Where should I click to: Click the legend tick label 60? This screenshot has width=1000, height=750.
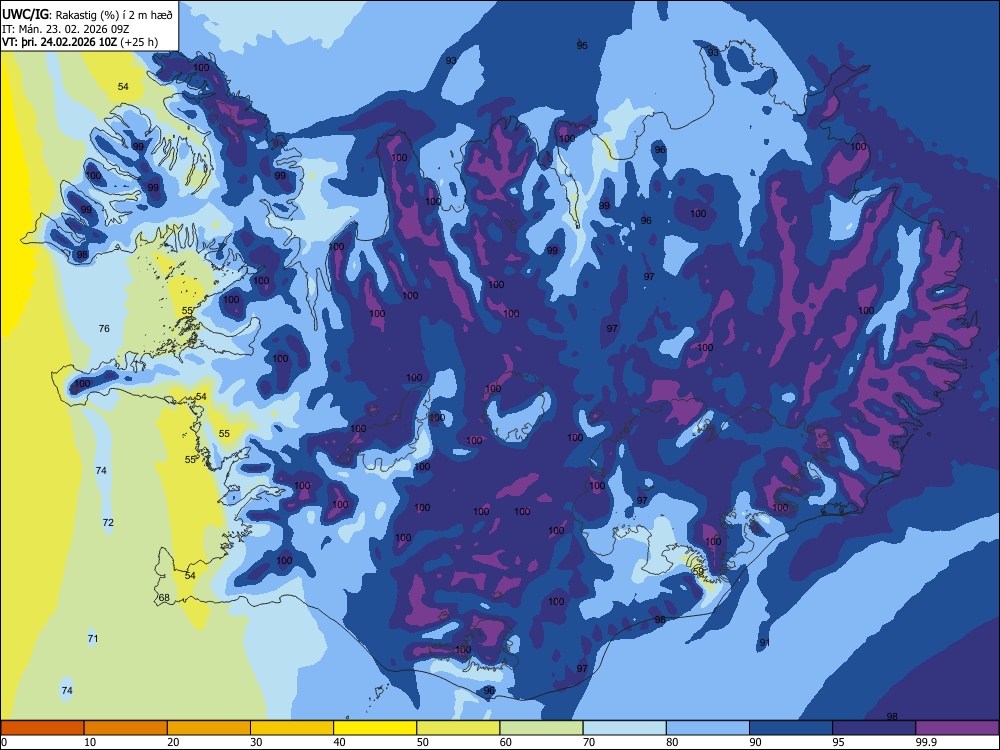tap(506, 742)
